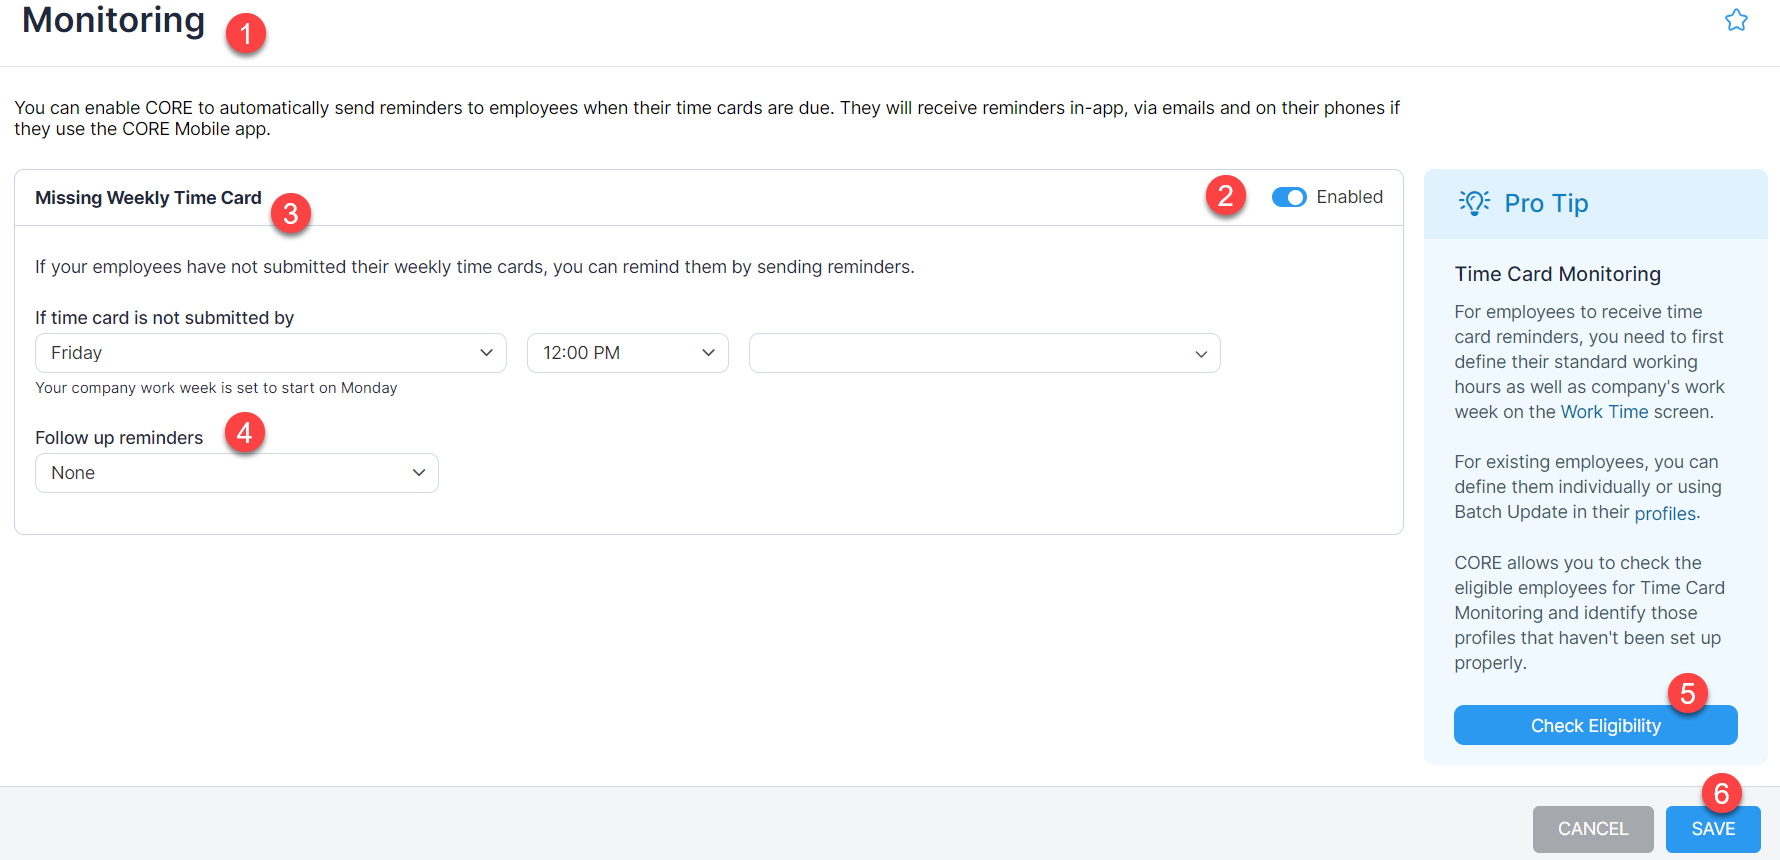The width and height of the screenshot is (1780, 860).
Task: Click the Check Eligibility button
Action: click(1595, 725)
